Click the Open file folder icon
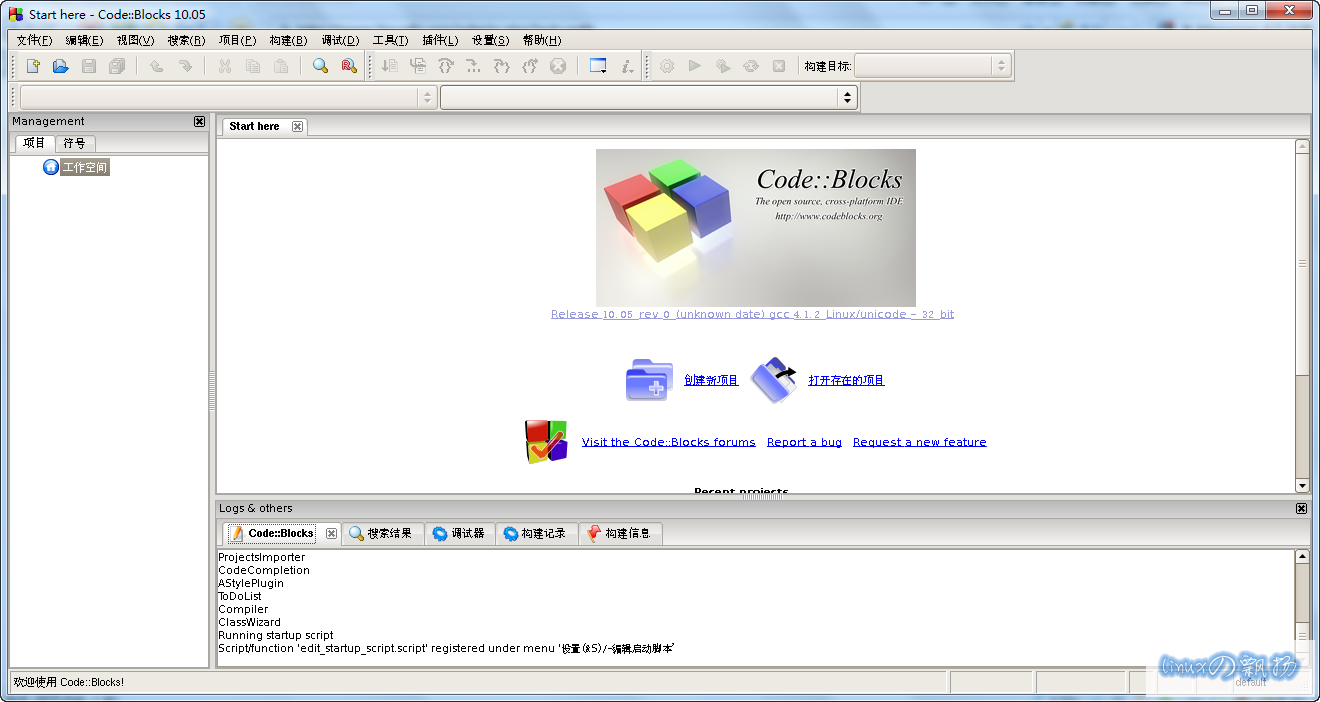Screen dimensions: 1320x702 (x=61, y=66)
